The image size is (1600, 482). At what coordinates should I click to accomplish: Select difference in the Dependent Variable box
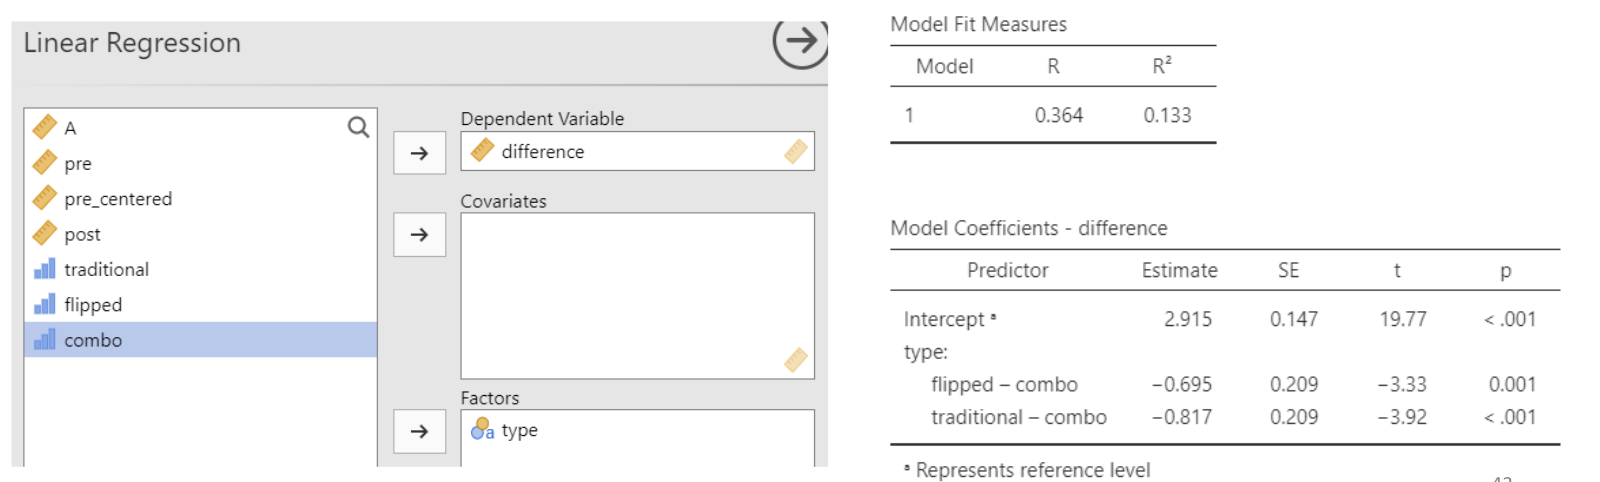[x=543, y=152]
